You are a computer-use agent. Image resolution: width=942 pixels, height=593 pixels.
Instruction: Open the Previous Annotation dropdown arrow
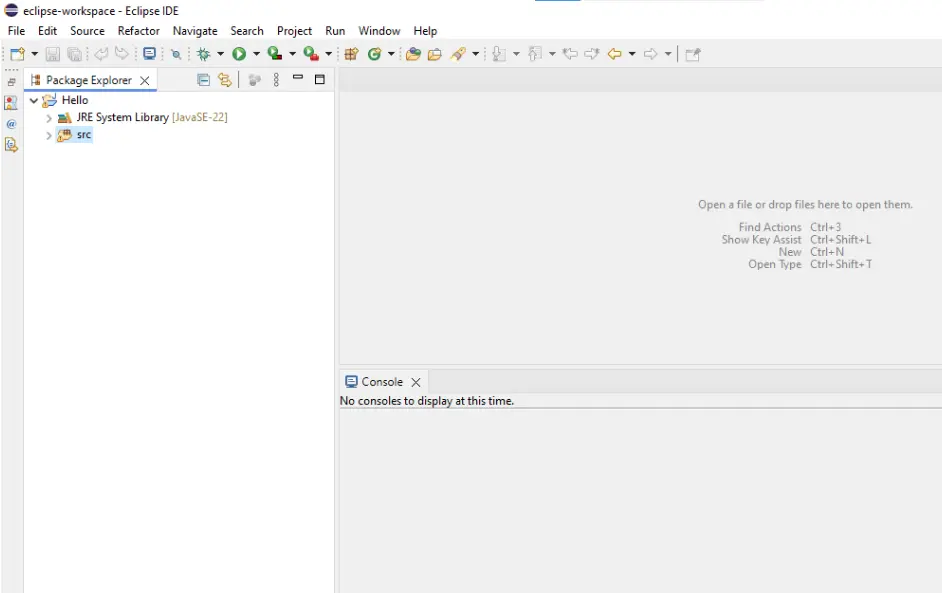click(x=552, y=54)
